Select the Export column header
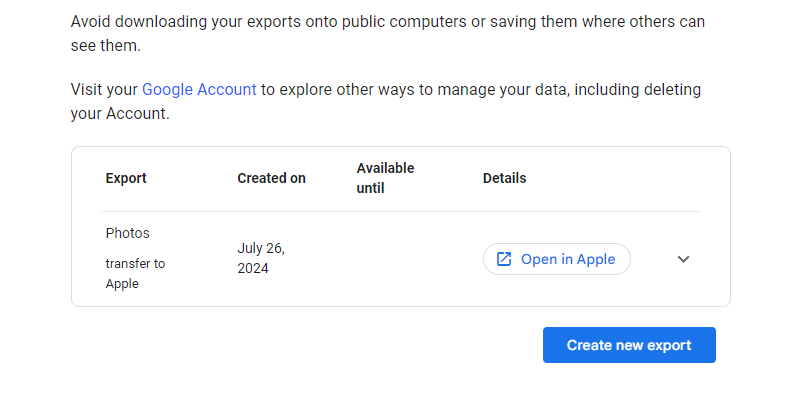793x400 pixels. [126, 178]
